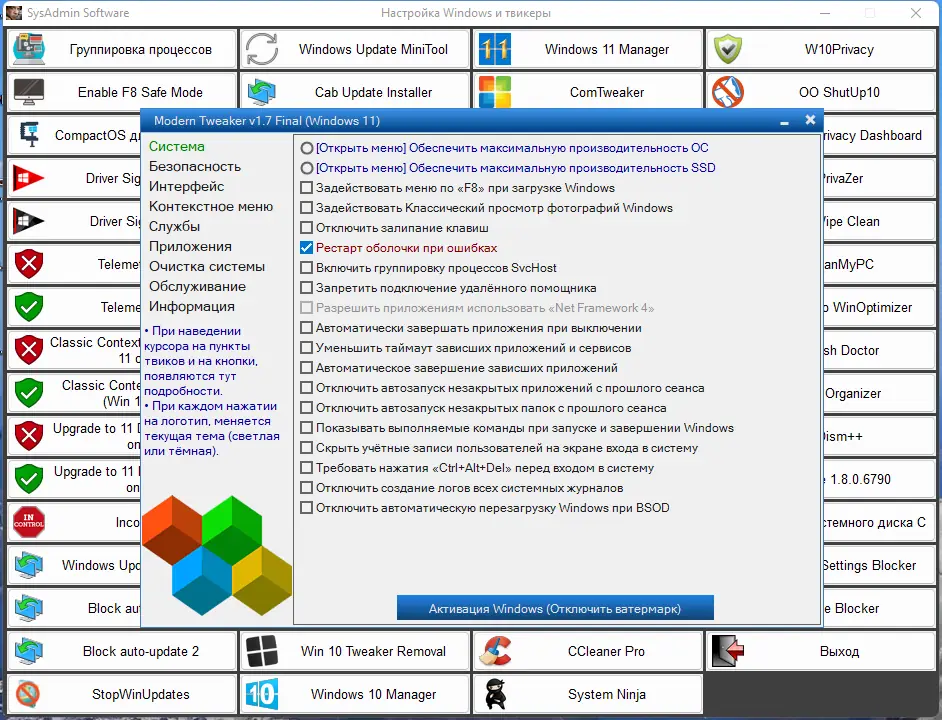Screen dimensions: 942x720
Task: Click the Upgrade to 11 green shield icon
Action: click(29, 478)
